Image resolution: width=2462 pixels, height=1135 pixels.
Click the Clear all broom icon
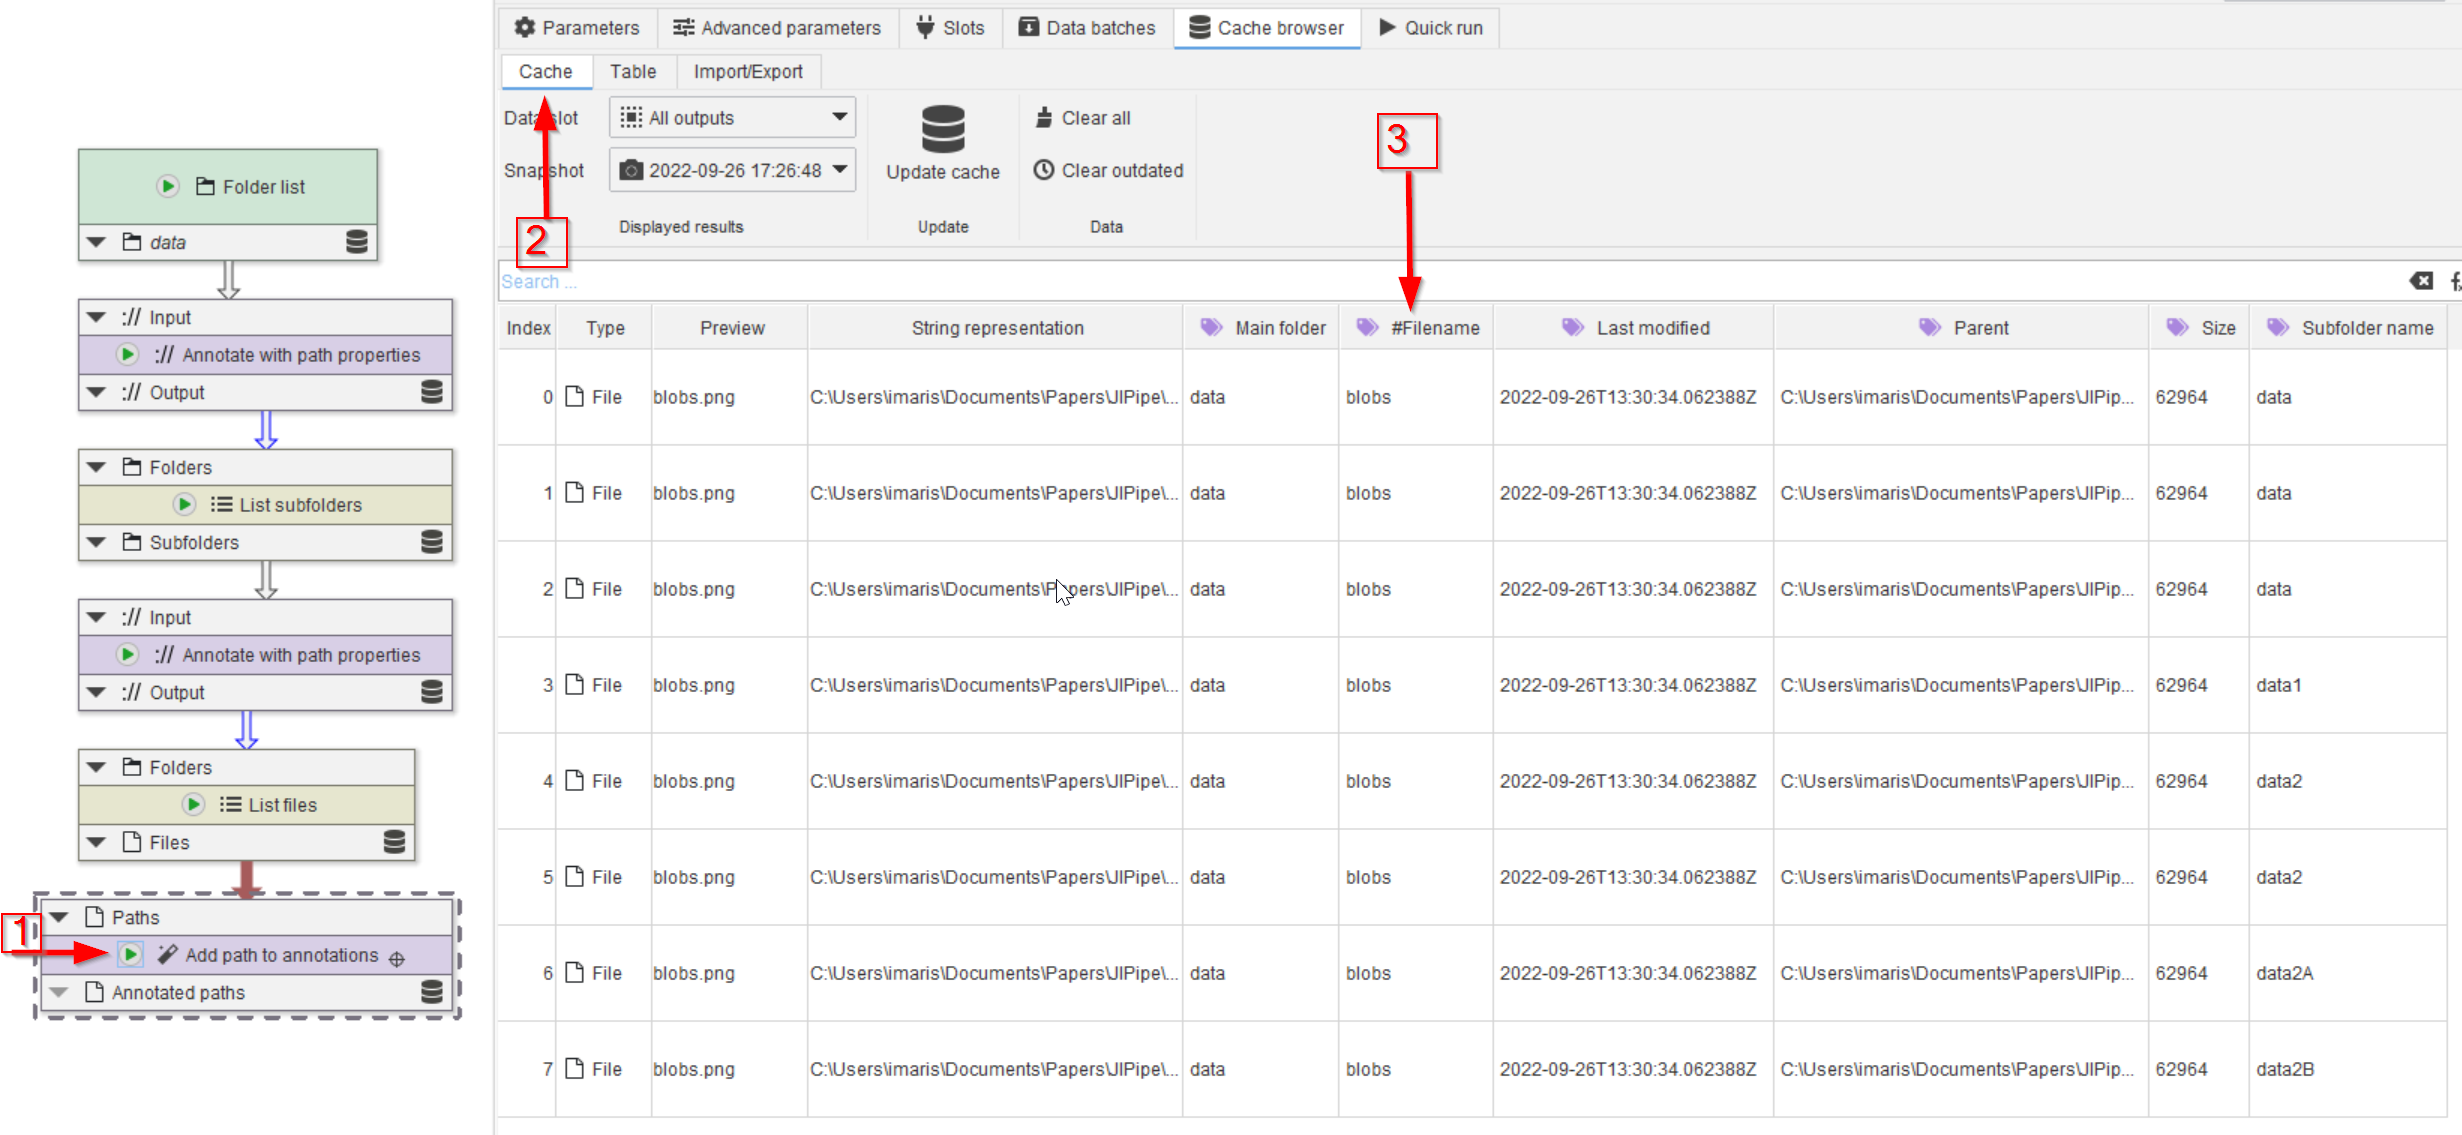click(x=1044, y=118)
